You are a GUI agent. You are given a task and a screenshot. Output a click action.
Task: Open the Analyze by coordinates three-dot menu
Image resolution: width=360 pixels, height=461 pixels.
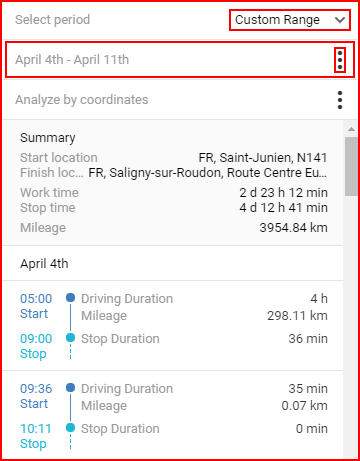[340, 100]
